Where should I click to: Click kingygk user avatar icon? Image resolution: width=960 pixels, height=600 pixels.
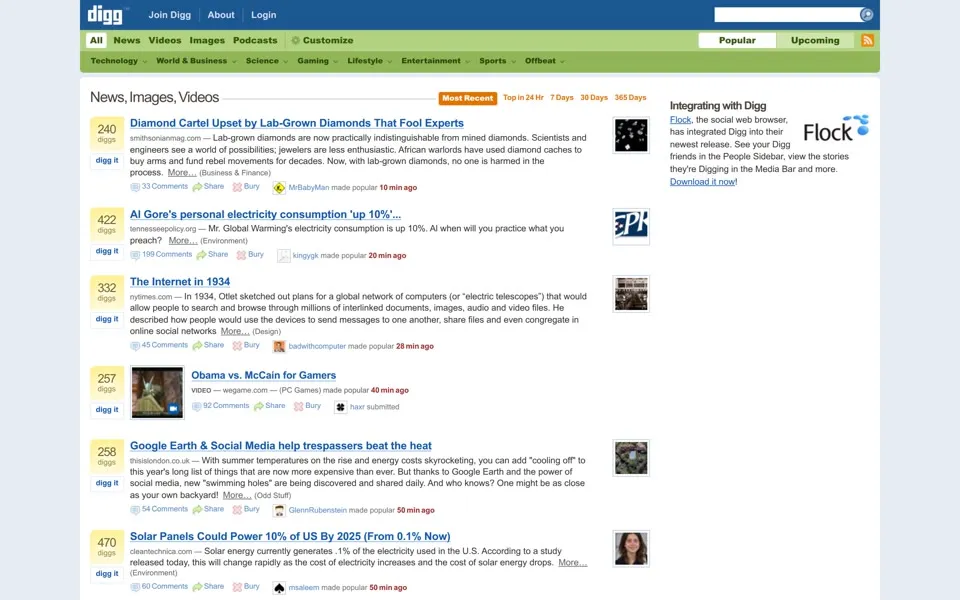(x=283, y=256)
